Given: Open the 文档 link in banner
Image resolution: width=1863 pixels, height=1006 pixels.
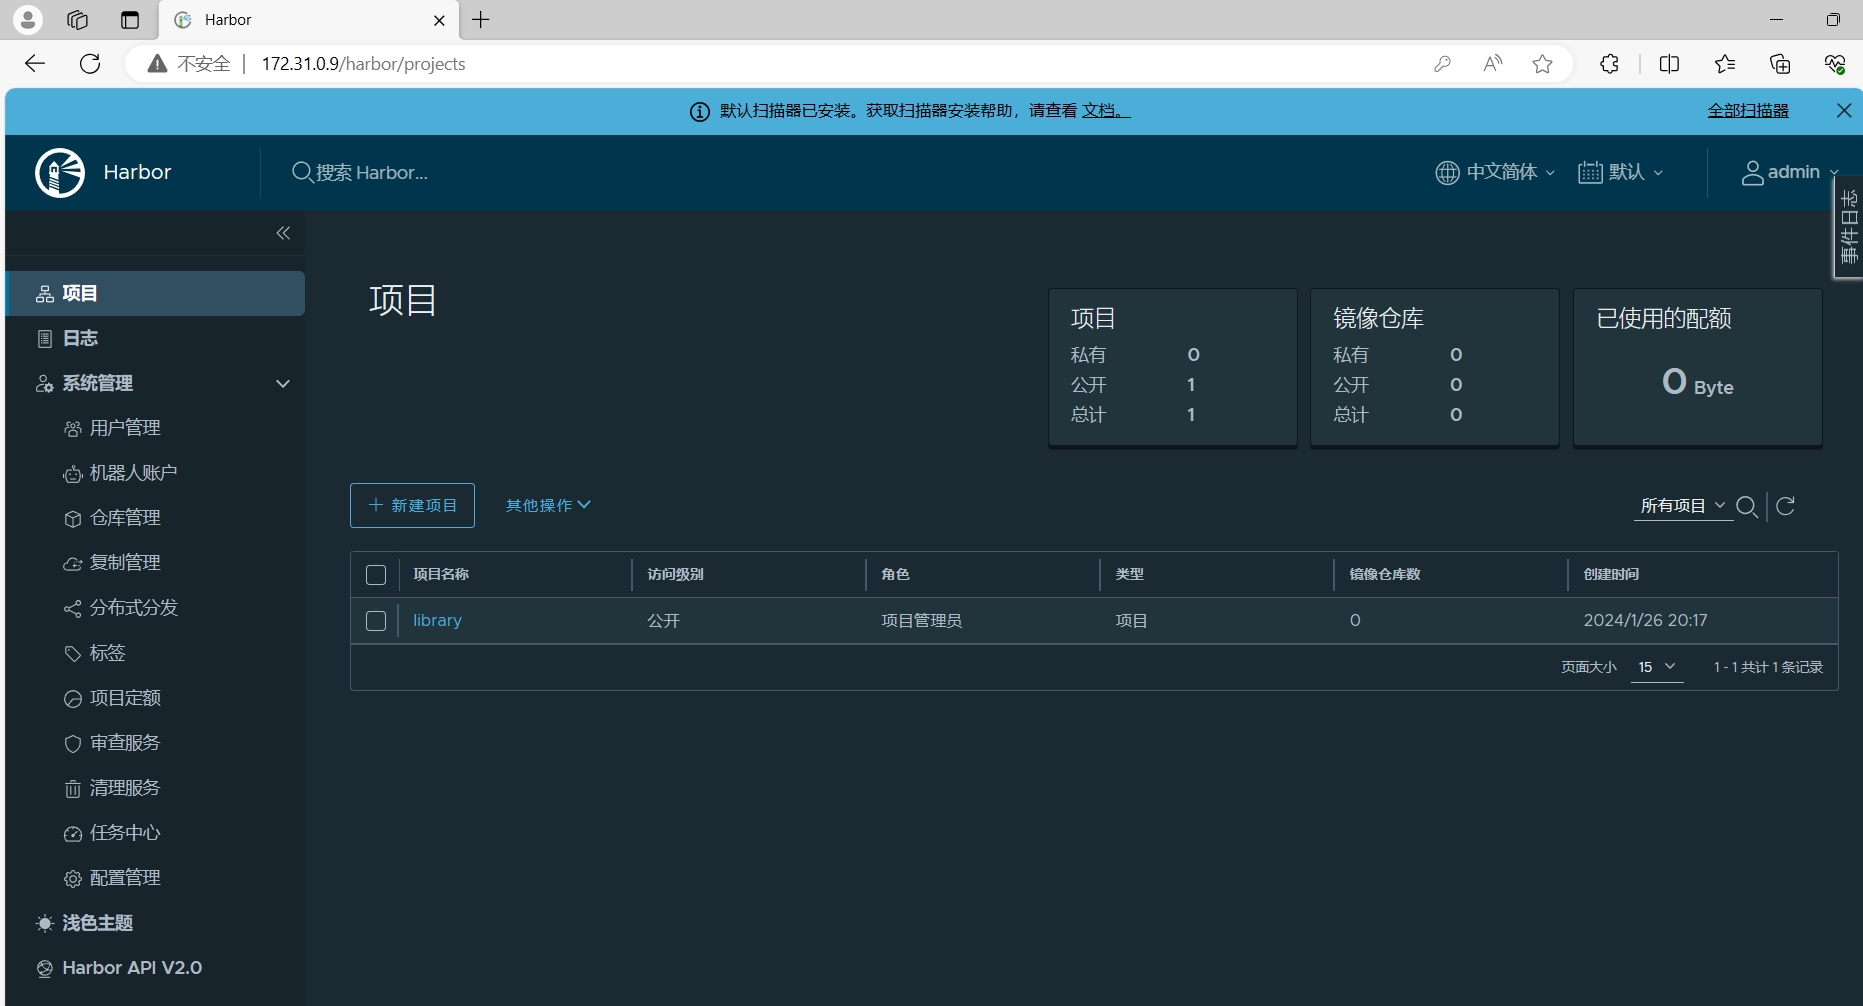Looking at the screenshot, I should point(1104,111).
